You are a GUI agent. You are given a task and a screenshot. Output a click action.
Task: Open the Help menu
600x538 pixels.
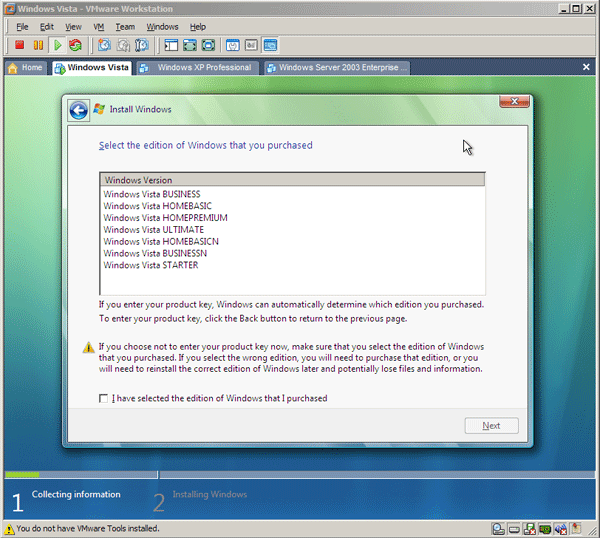[198, 27]
